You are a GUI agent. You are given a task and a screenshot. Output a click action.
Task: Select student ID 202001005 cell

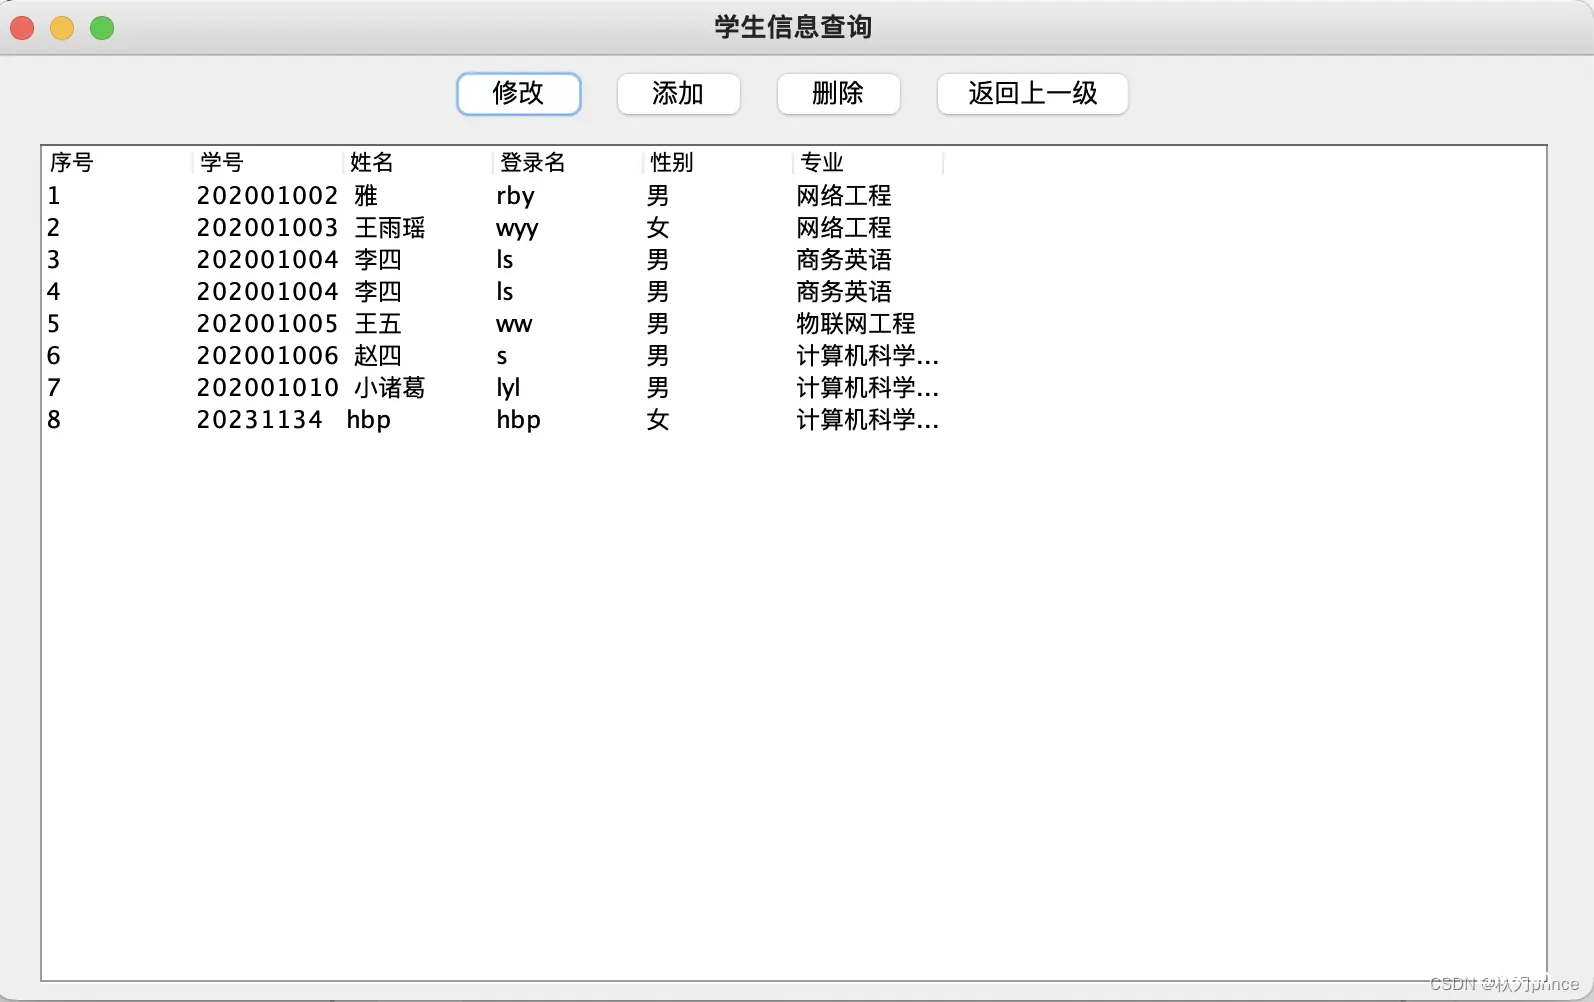267,324
